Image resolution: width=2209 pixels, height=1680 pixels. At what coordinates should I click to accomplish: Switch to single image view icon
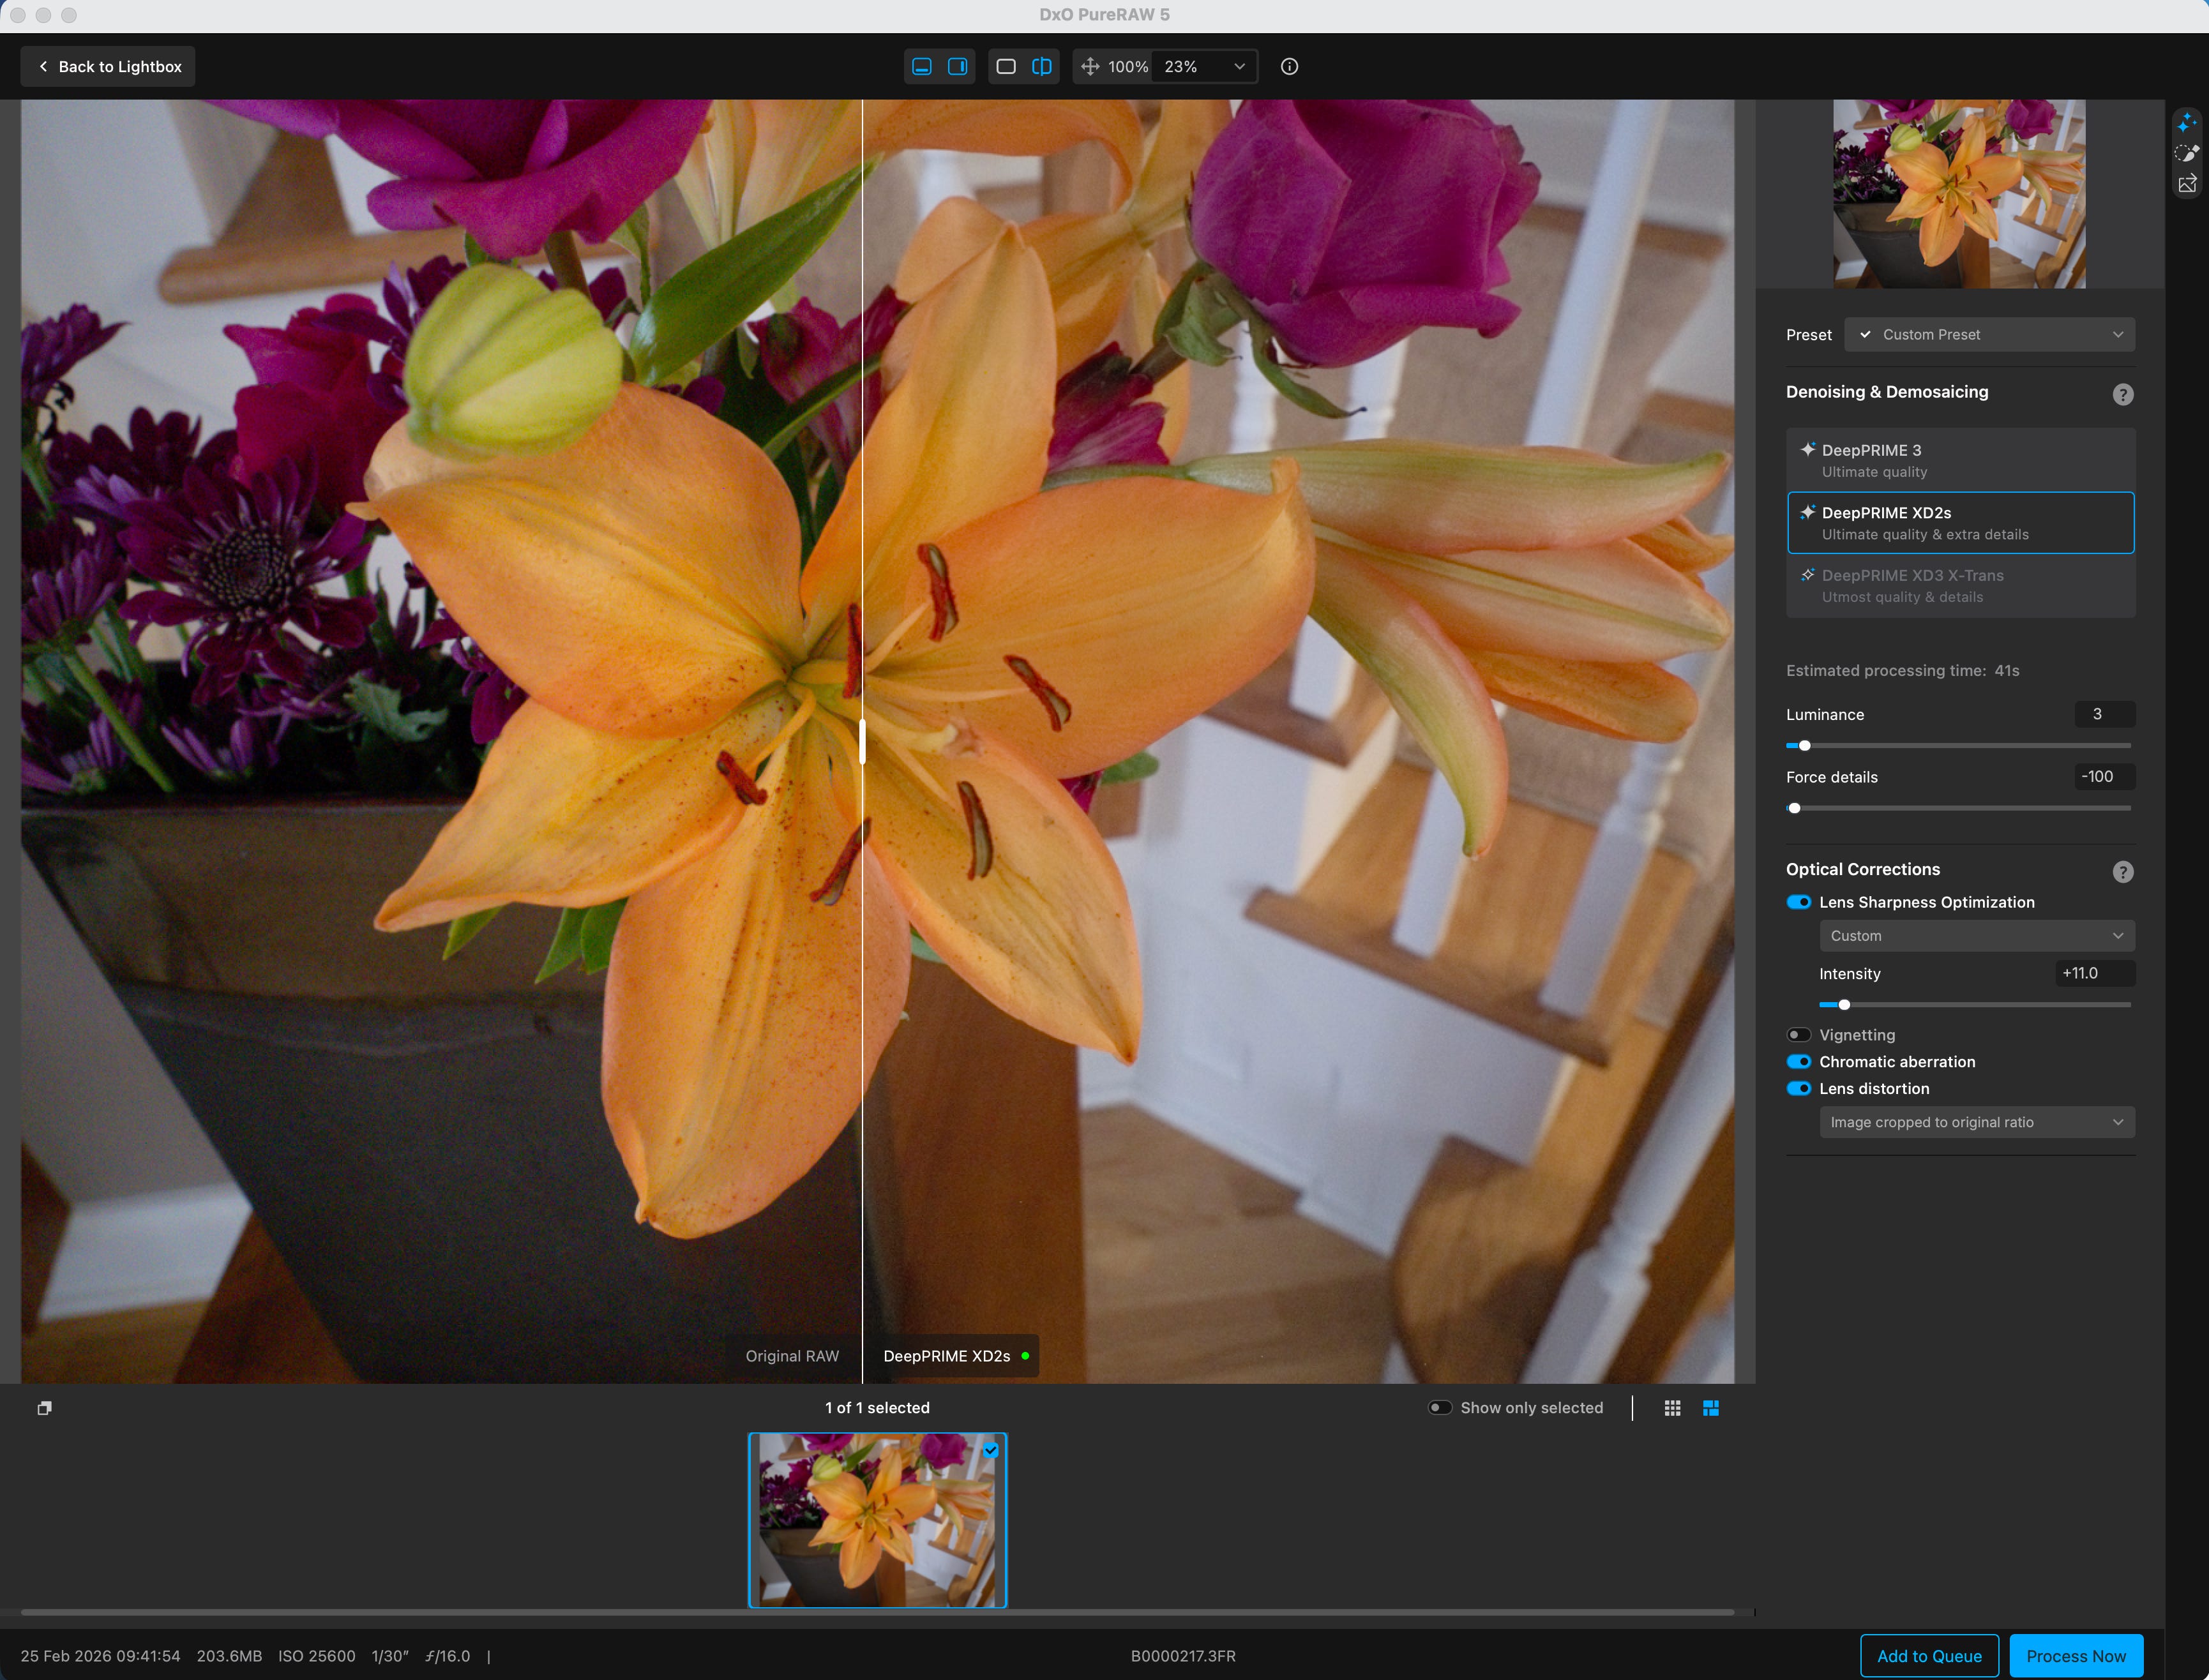point(1006,66)
